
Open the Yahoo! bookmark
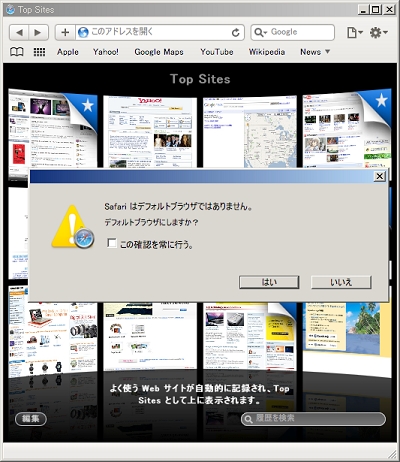coord(106,52)
